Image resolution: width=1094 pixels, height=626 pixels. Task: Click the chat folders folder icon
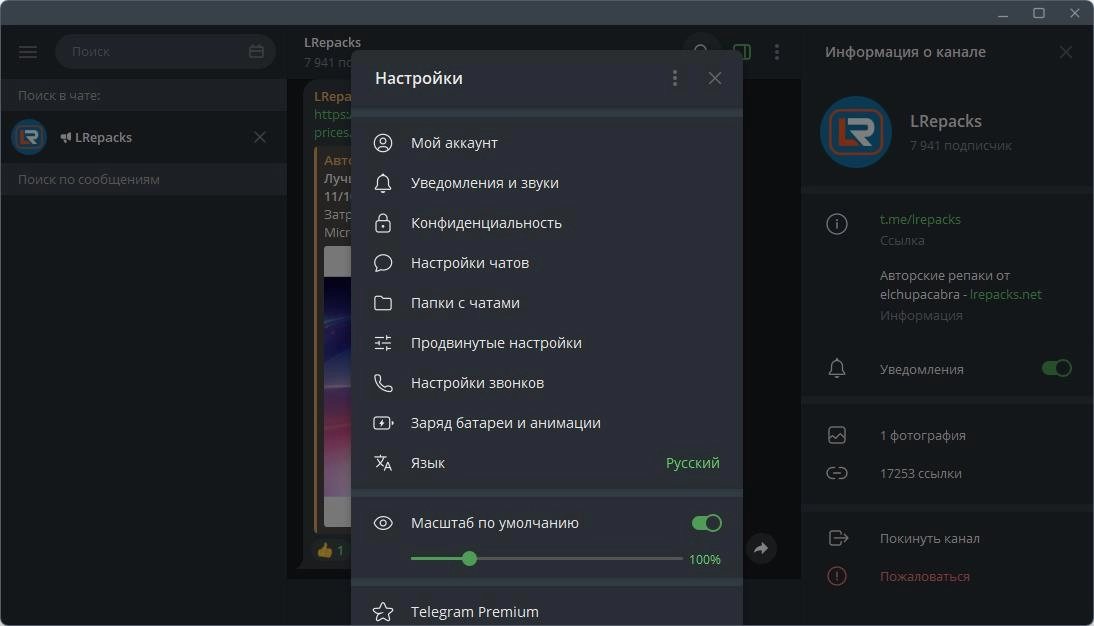[383, 303]
